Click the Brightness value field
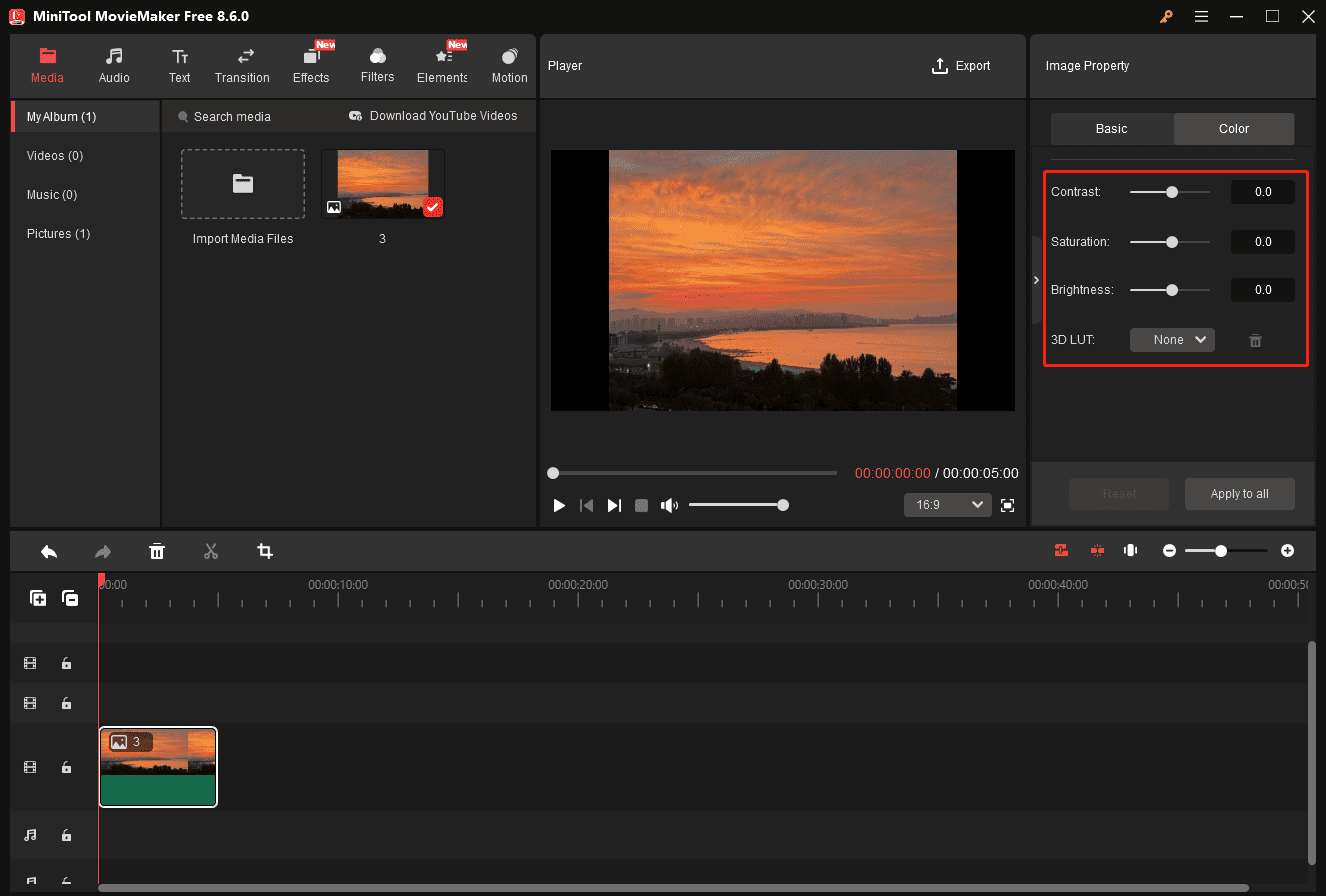 point(1263,290)
